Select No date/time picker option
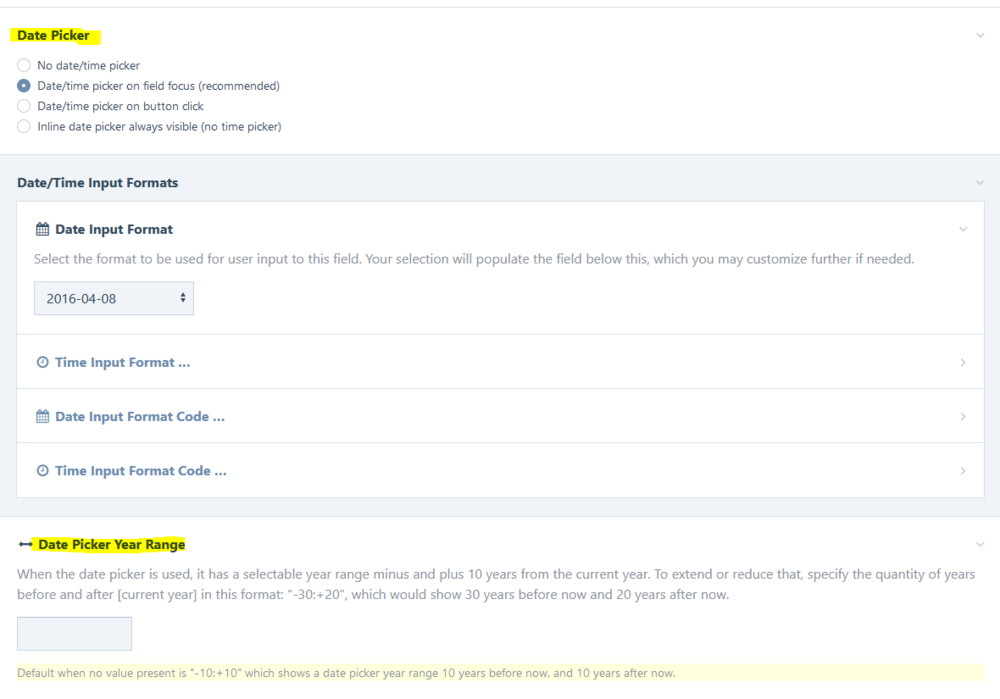 click(24, 65)
